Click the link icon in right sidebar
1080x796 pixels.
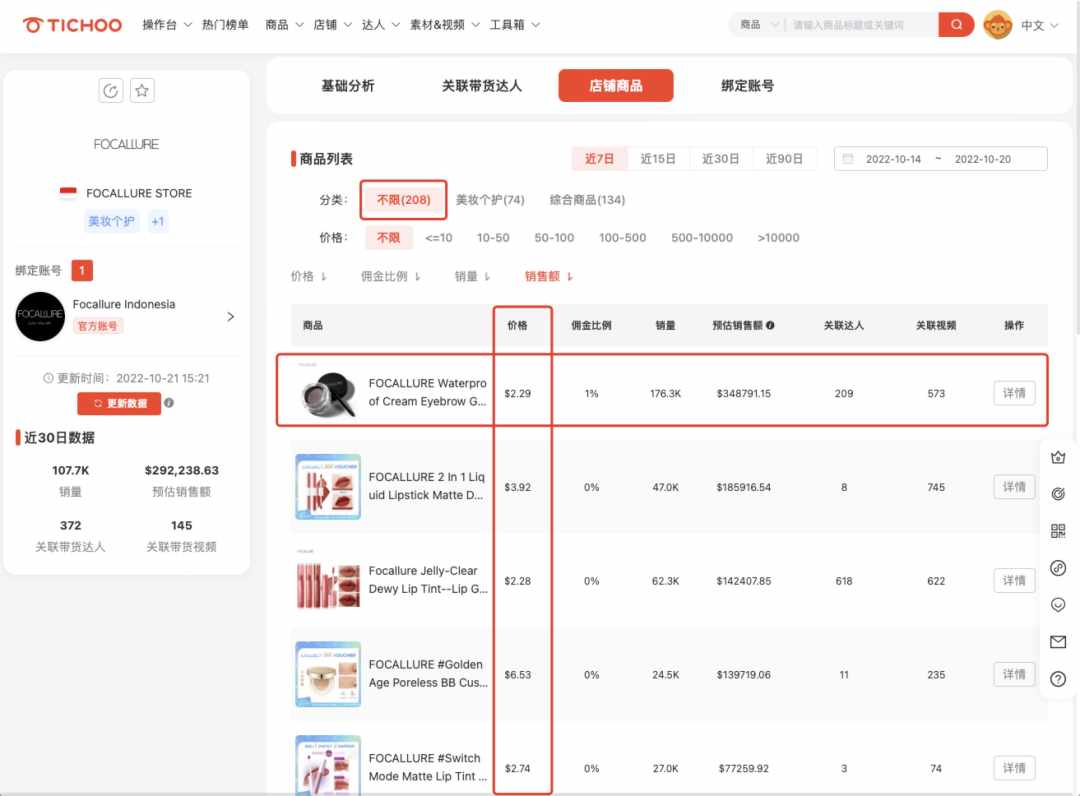click(1058, 568)
